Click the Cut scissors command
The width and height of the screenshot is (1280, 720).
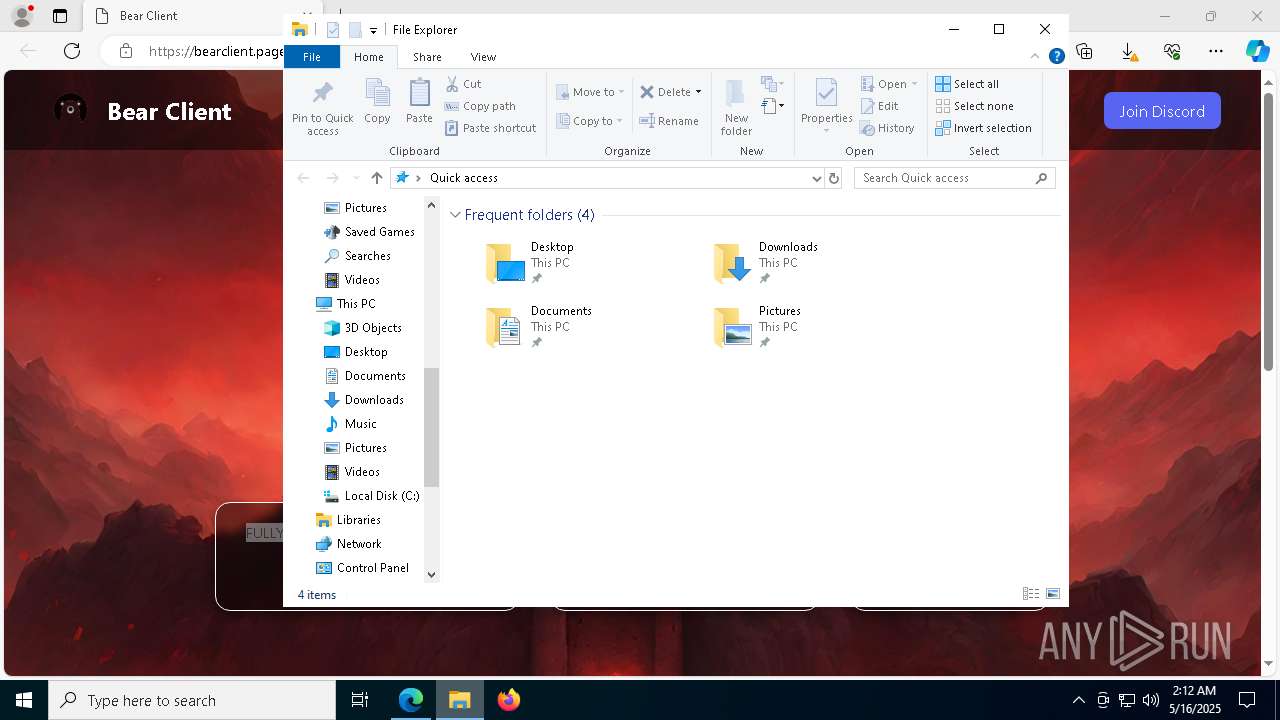tap(463, 84)
